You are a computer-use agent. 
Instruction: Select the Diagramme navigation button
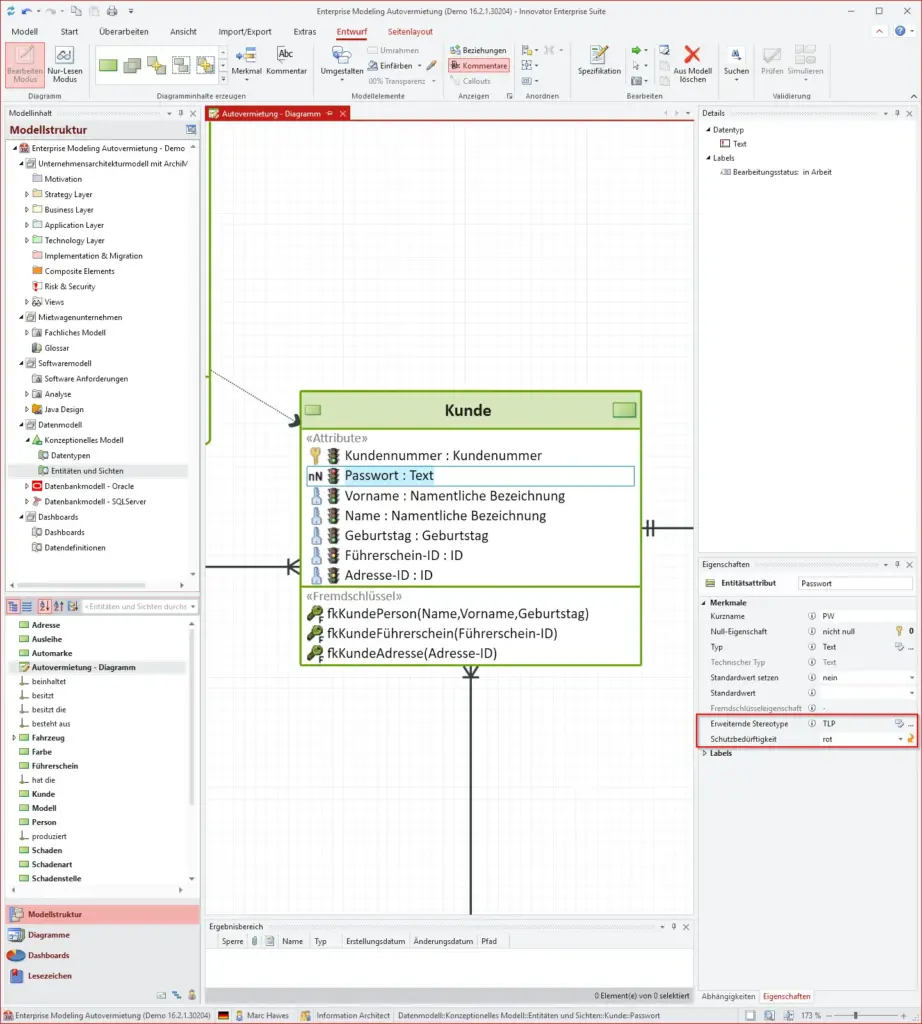pos(49,935)
